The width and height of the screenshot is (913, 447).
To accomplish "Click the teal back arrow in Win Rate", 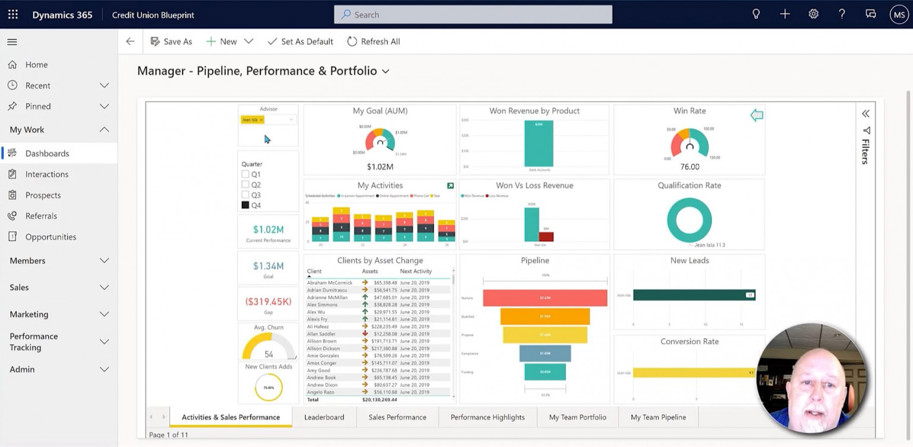I will (x=756, y=115).
